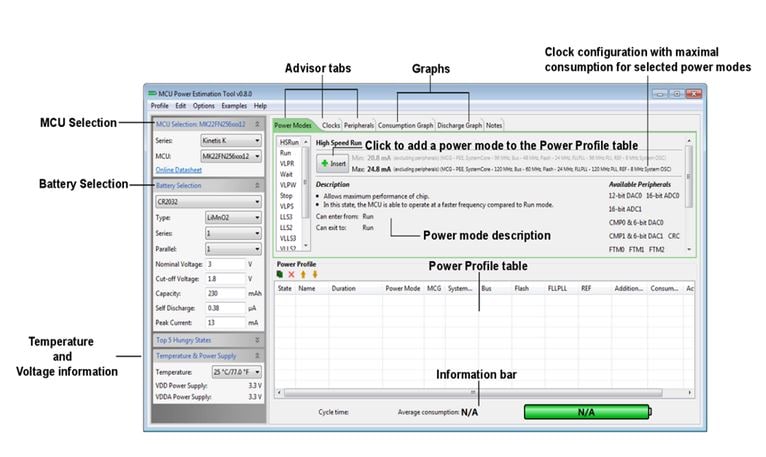Open the battery Type LiMnO2 dropdown
The image size is (766, 457).
tap(232, 216)
